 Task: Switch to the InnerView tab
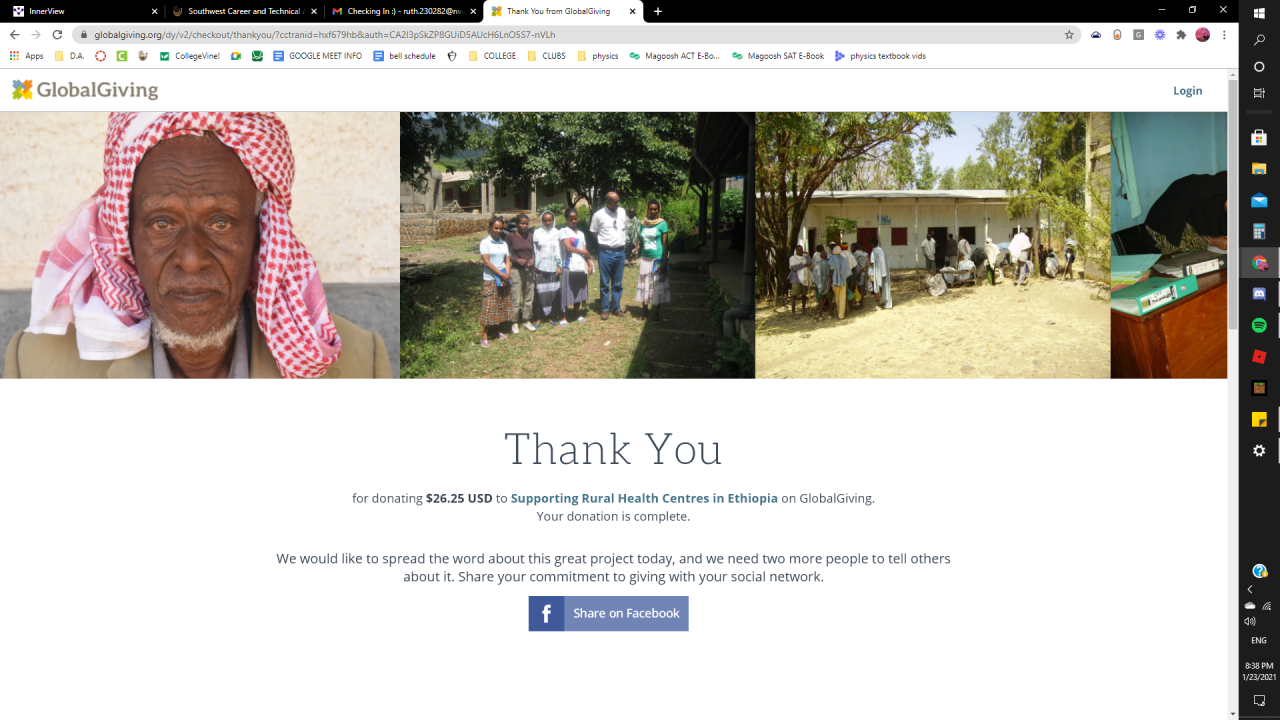[82, 11]
